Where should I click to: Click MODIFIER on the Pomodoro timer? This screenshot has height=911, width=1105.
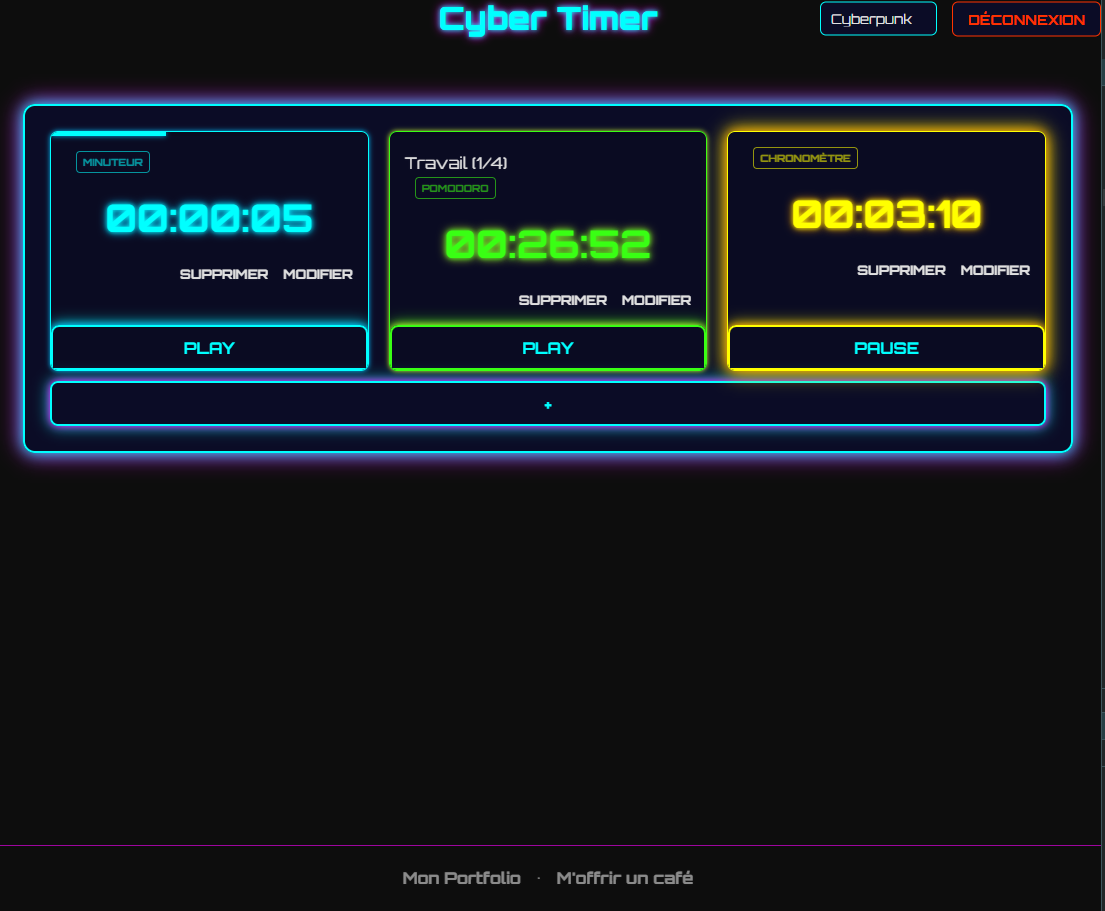coord(656,299)
